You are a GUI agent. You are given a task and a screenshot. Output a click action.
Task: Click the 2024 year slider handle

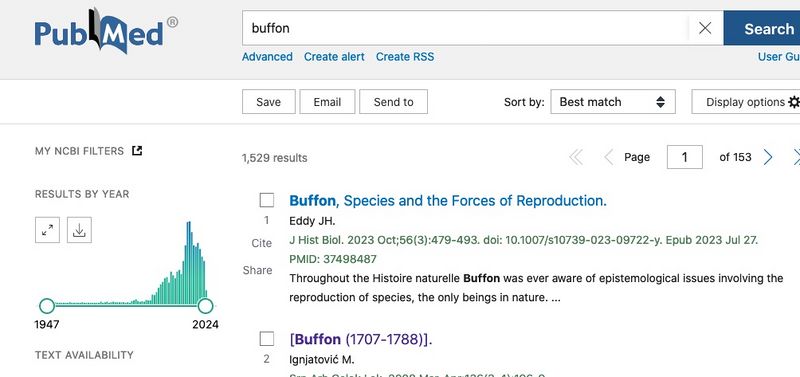coord(205,306)
